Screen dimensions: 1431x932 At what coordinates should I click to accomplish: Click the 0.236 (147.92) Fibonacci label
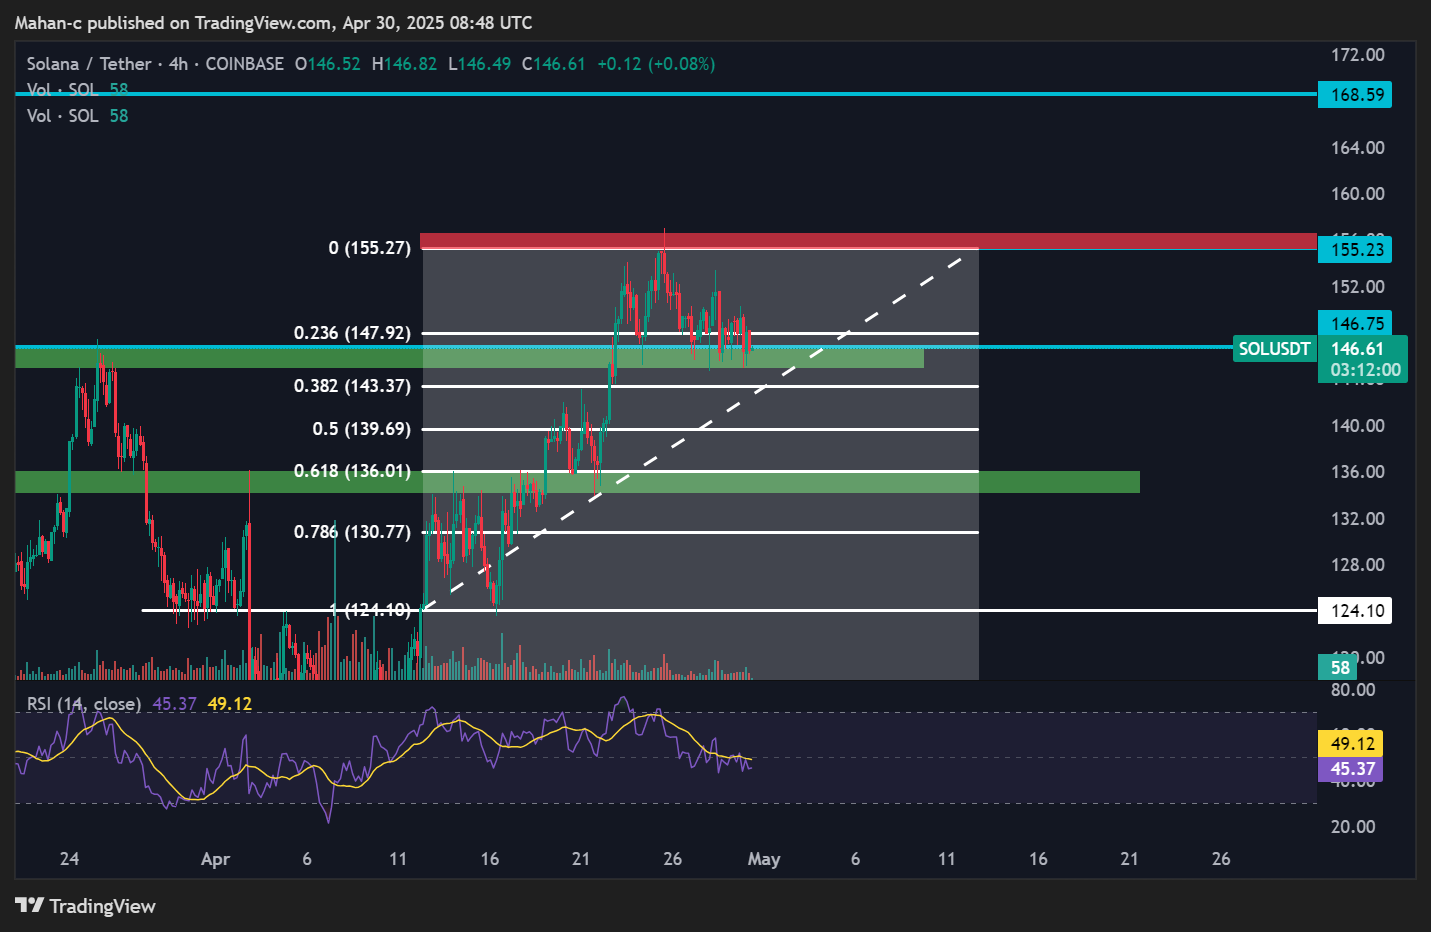pyautogui.click(x=352, y=333)
